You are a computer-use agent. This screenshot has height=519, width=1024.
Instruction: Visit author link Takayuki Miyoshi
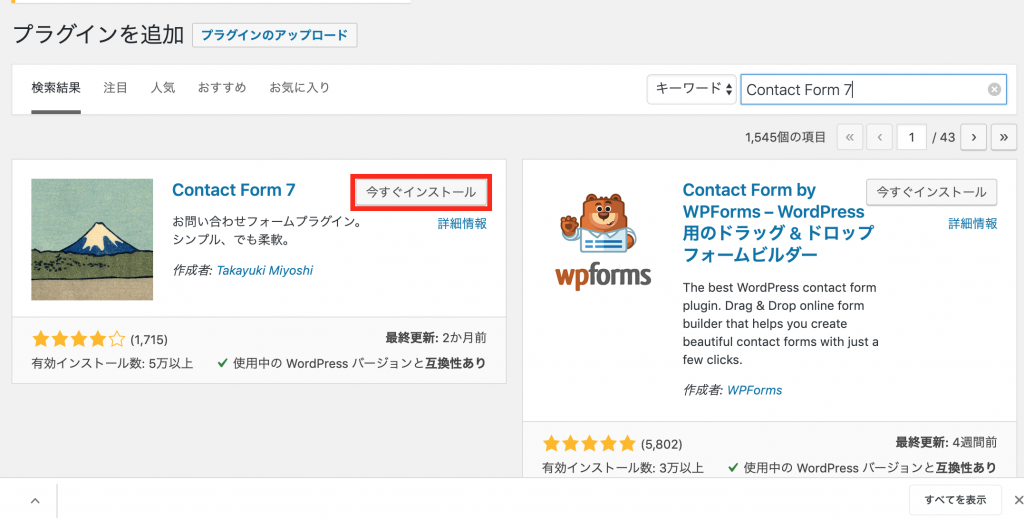coord(264,270)
